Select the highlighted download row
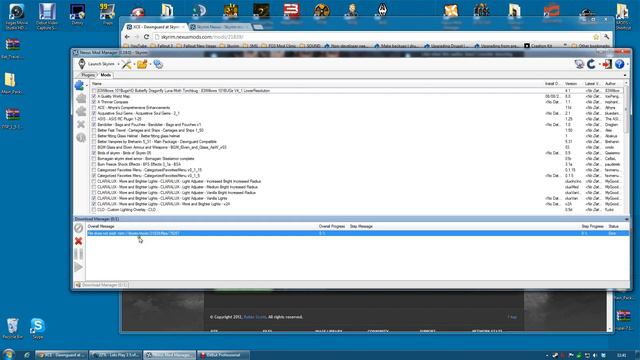640x360 pixels. [358, 233]
